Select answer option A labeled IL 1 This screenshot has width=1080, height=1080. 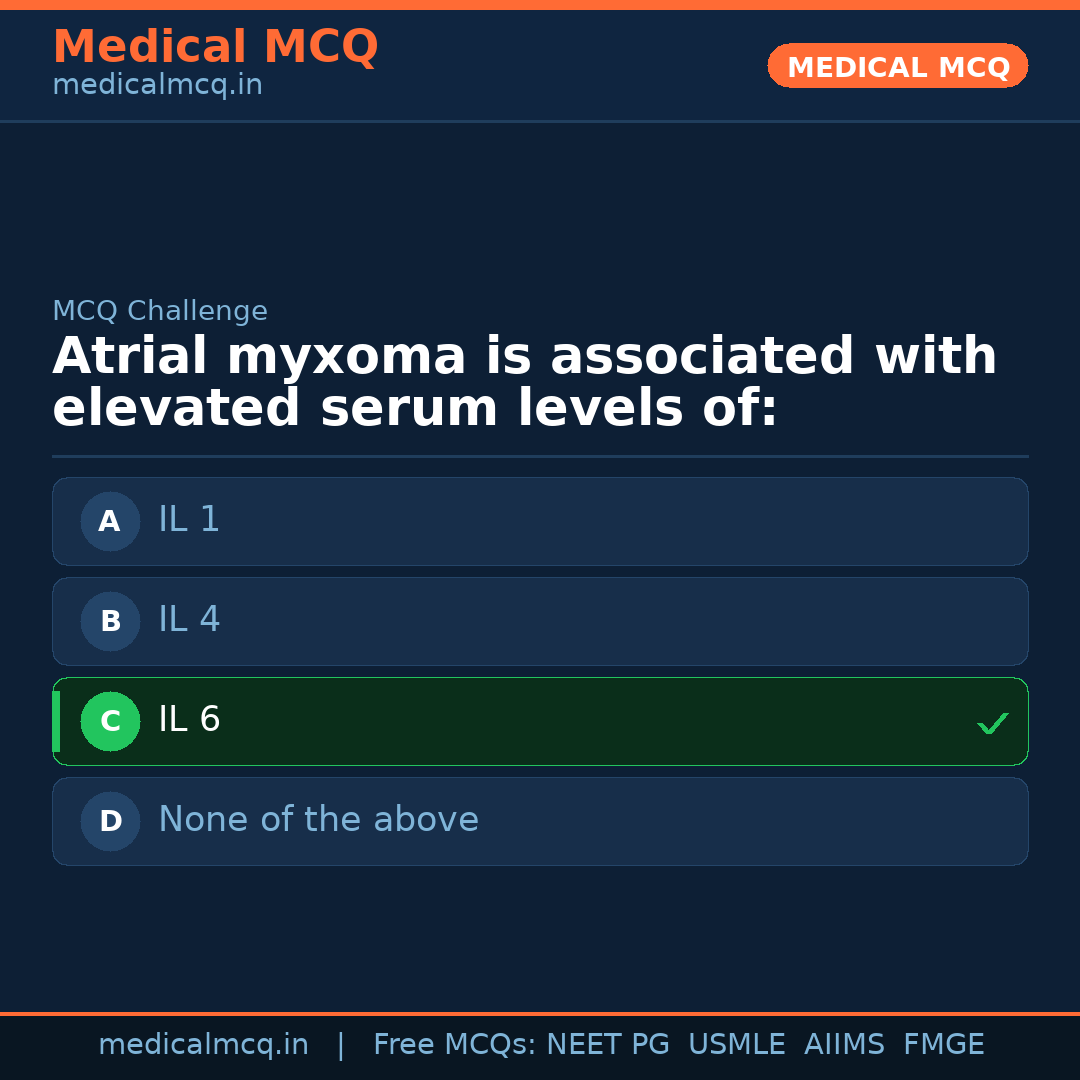click(540, 521)
